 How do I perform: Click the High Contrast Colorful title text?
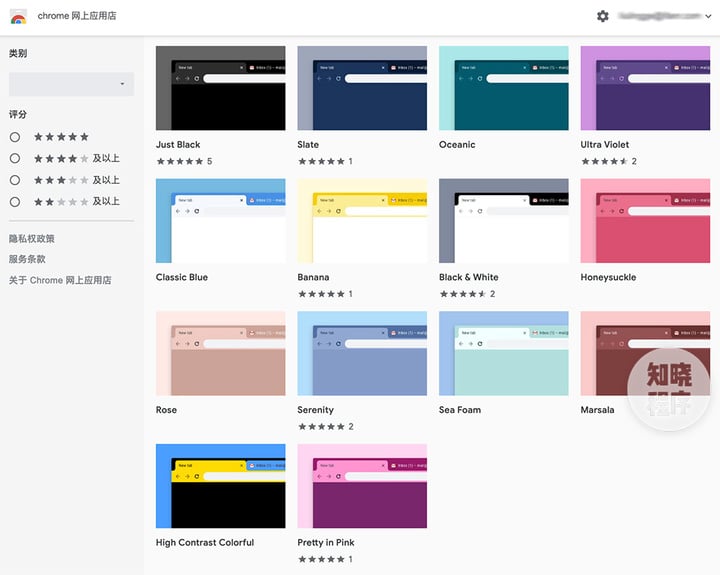pos(205,543)
